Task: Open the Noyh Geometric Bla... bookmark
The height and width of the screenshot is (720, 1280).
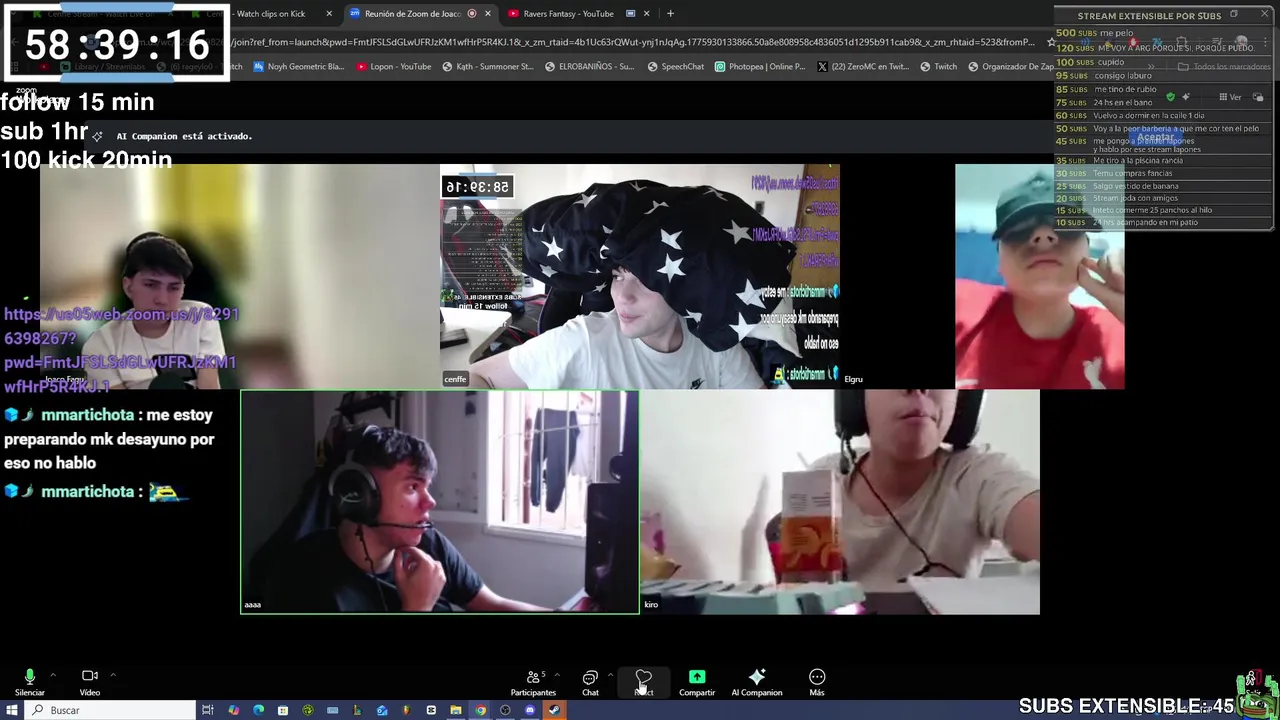Action: [x=299, y=67]
